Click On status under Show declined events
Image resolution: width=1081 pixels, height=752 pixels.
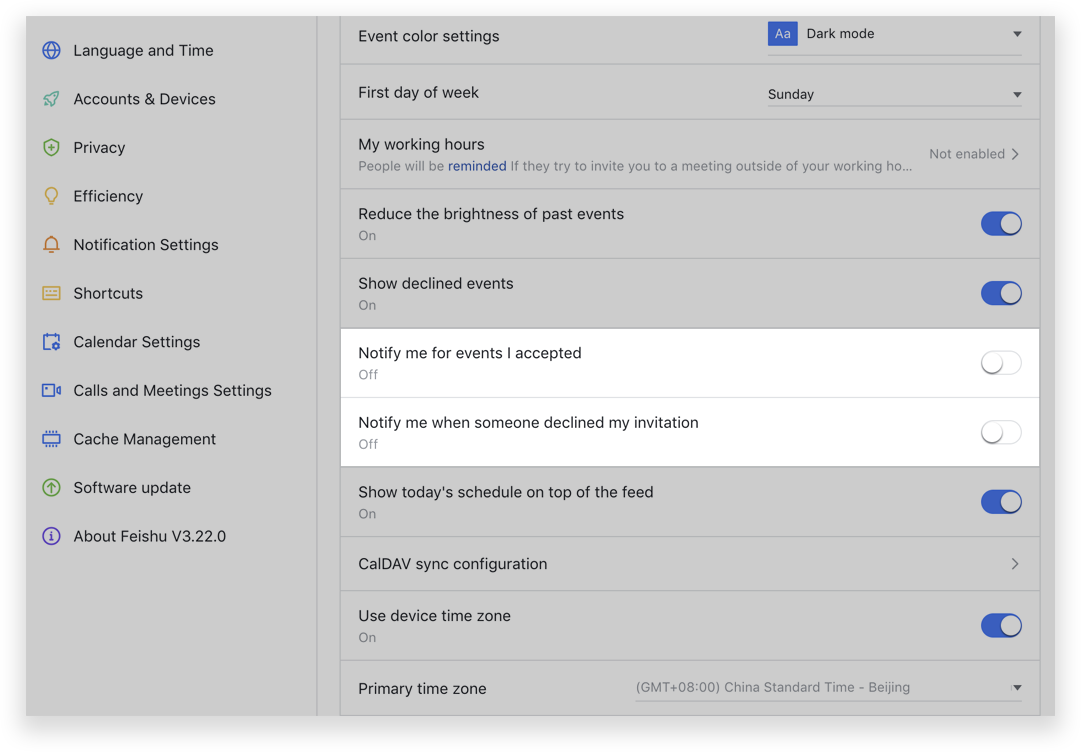(367, 305)
